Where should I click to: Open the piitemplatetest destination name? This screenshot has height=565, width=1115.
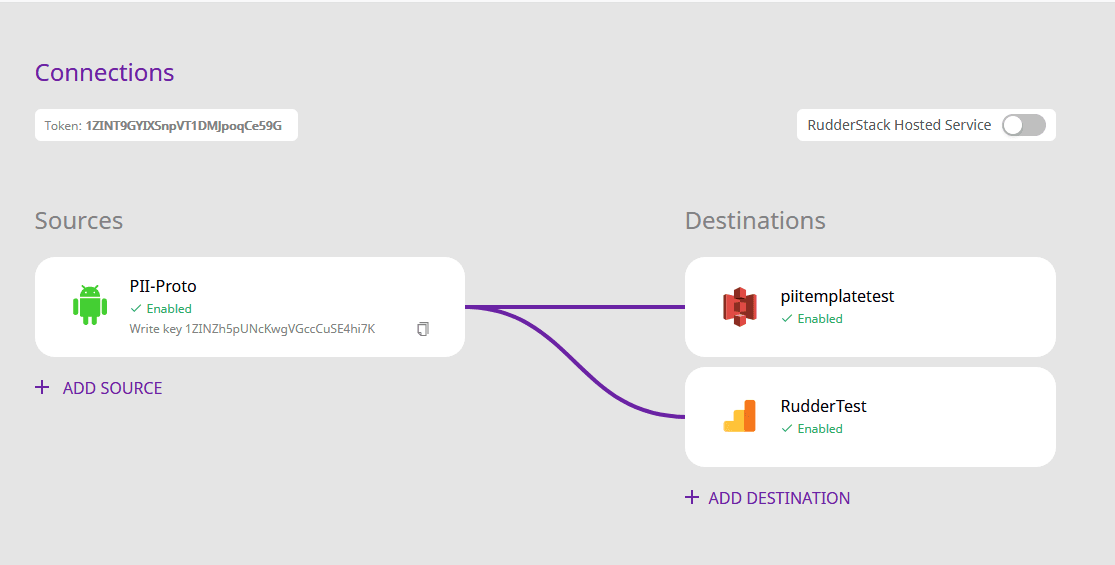837,297
